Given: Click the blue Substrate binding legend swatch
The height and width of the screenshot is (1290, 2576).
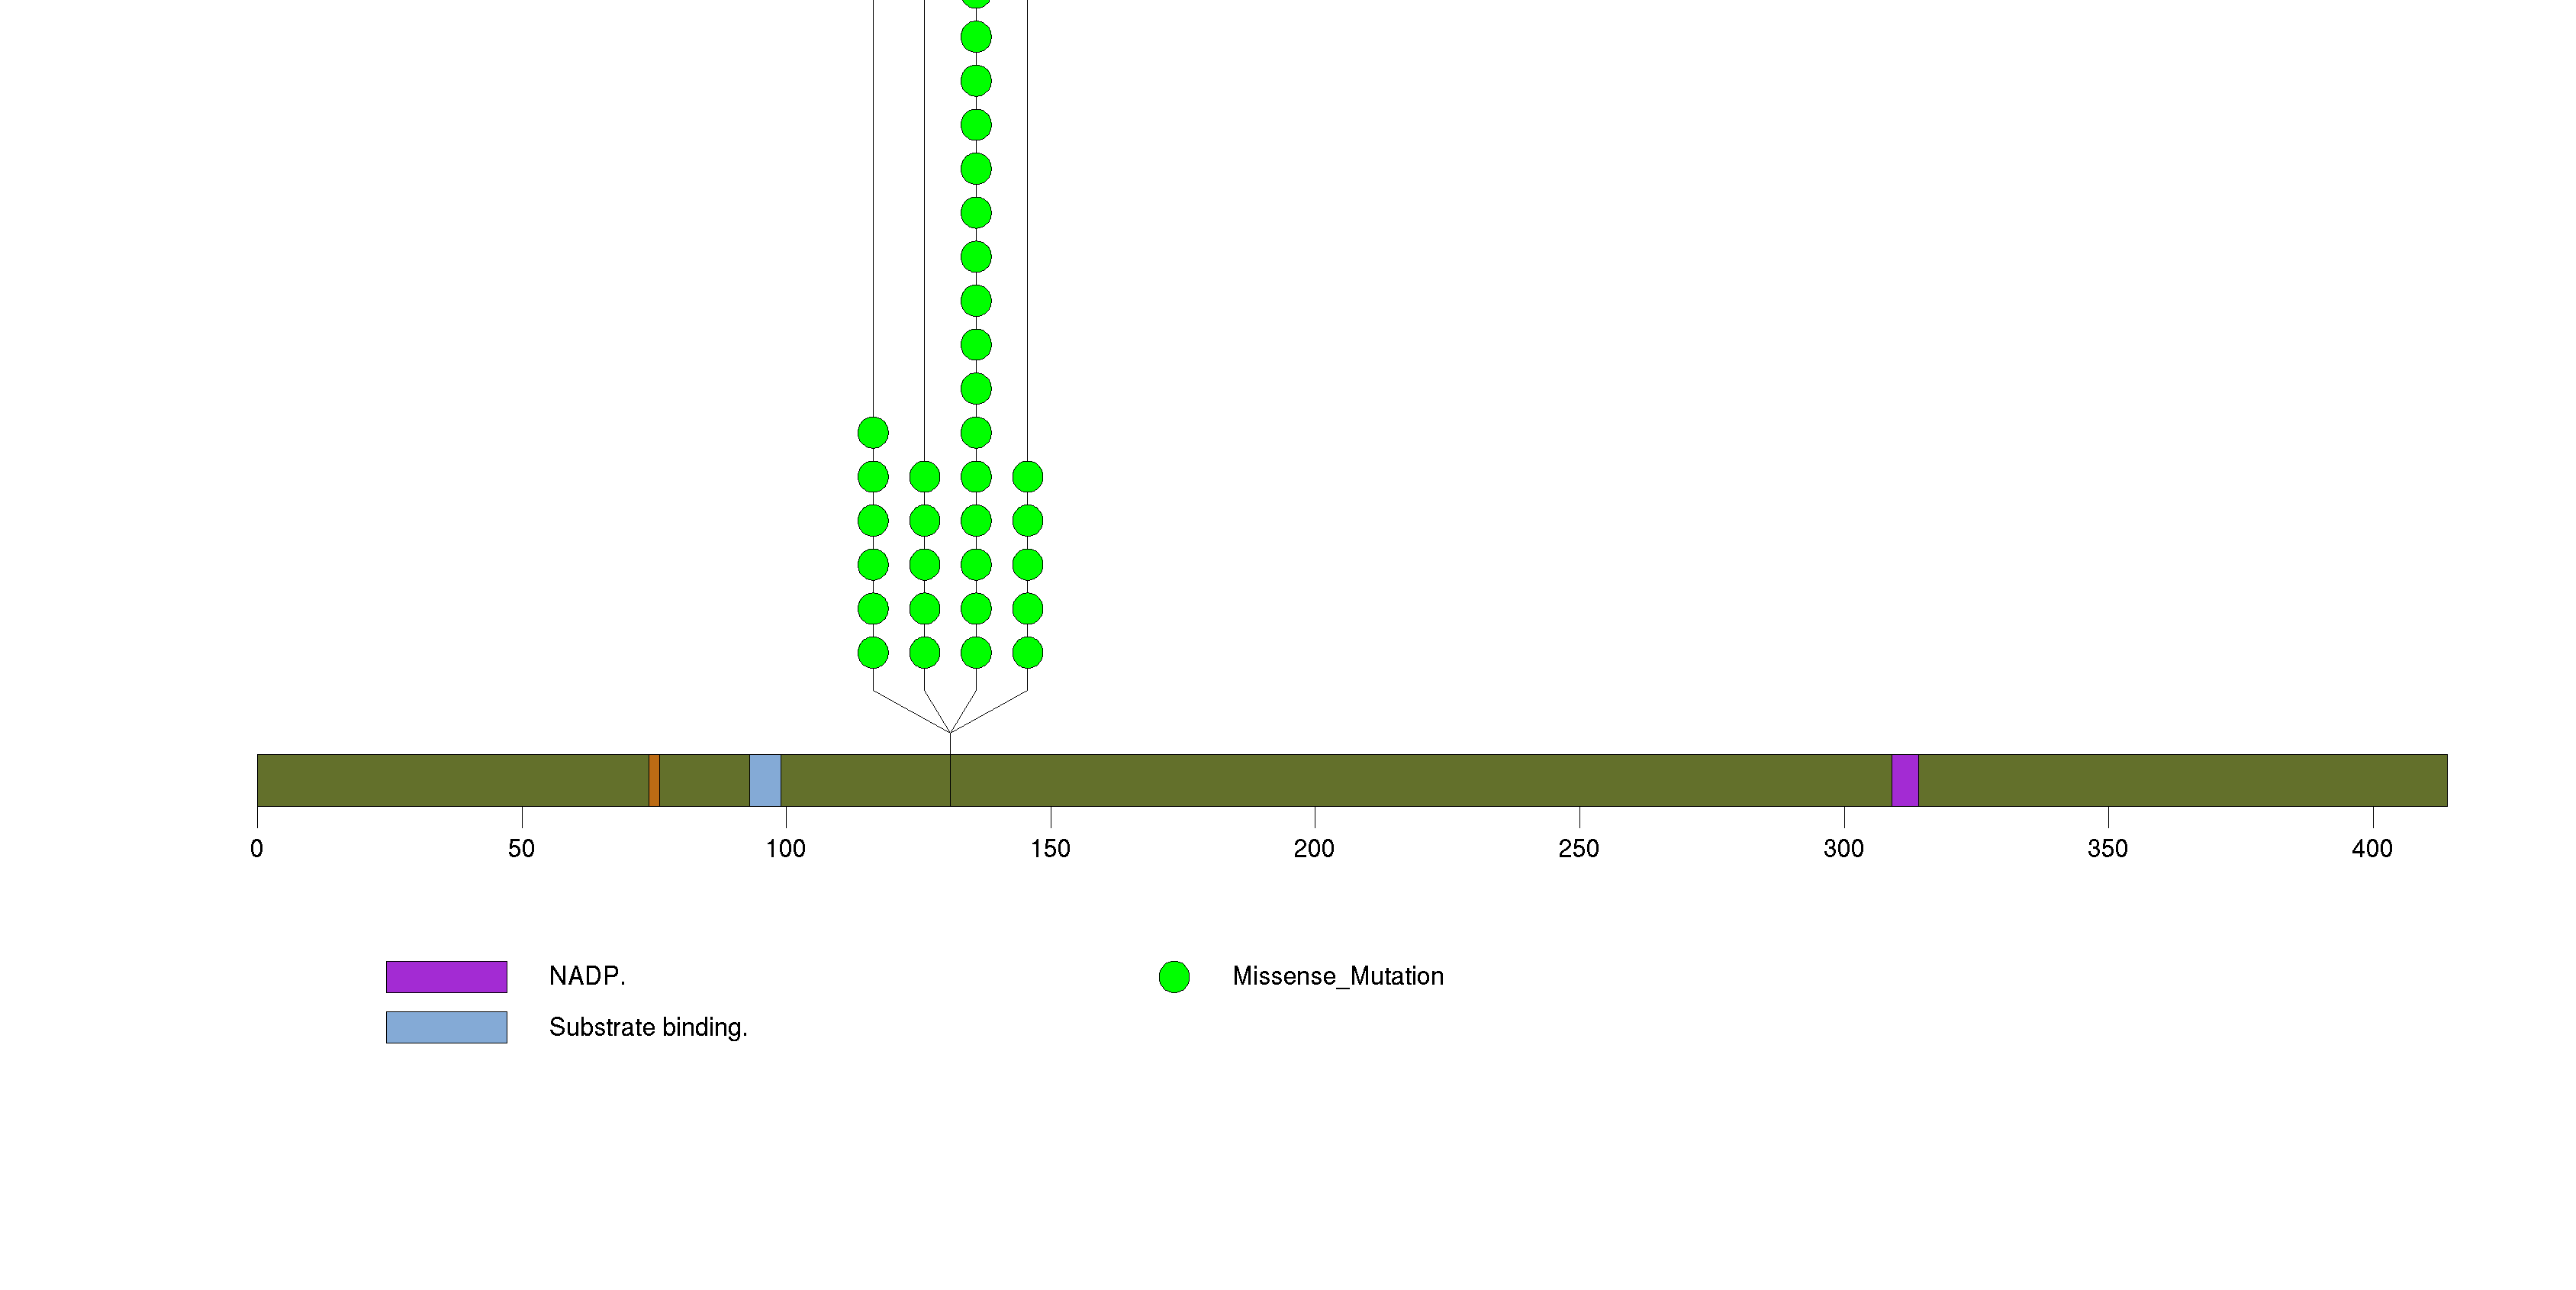Looking at the screenshot, I should [446, 1027].
